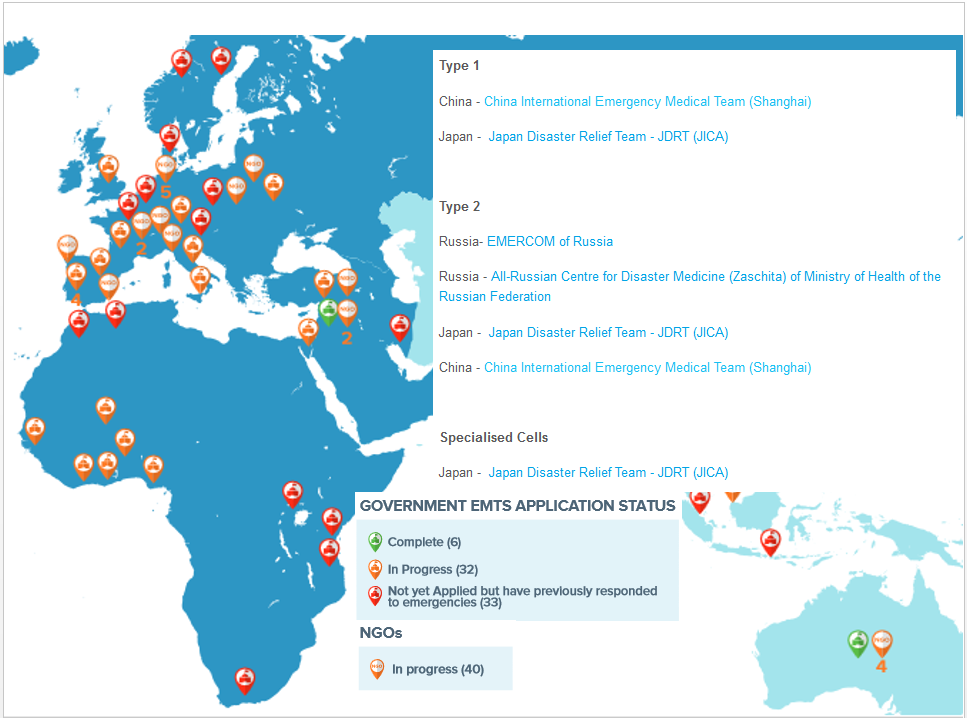
Task: Click the green marker in the Middle East
Action: pos(328,312)
